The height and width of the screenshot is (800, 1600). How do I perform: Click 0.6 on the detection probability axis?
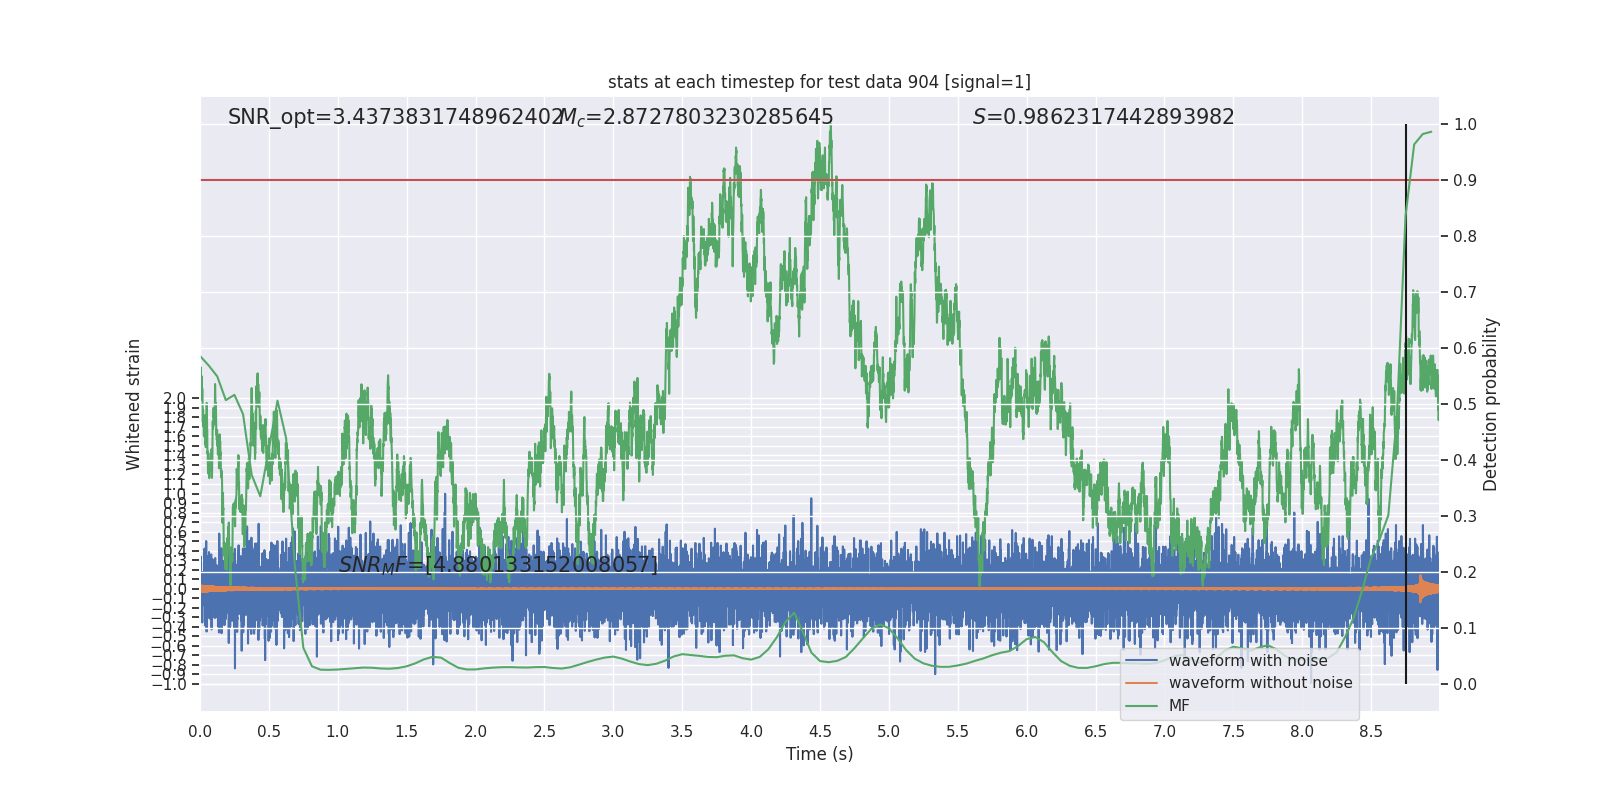1465,349
